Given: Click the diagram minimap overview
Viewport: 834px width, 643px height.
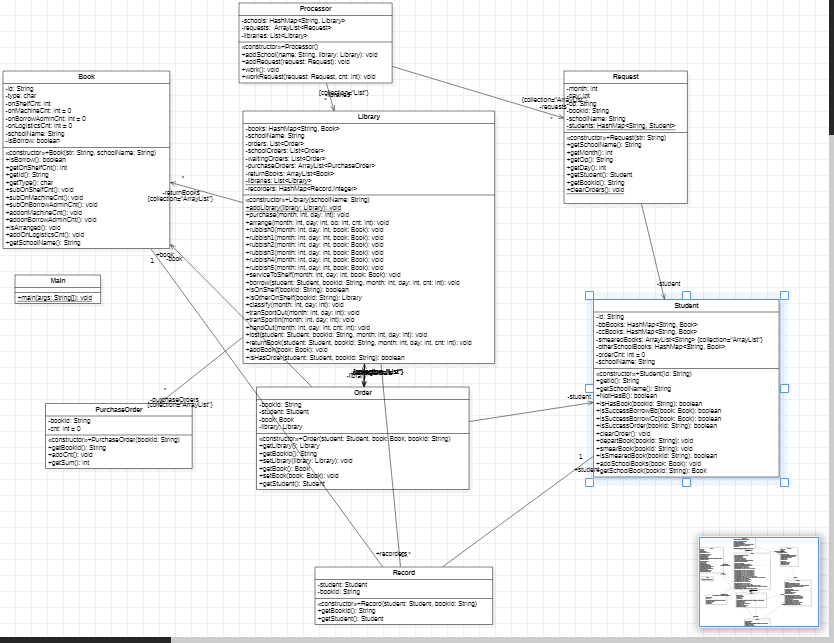Looking at the screenshot, I should click(758, 582).
